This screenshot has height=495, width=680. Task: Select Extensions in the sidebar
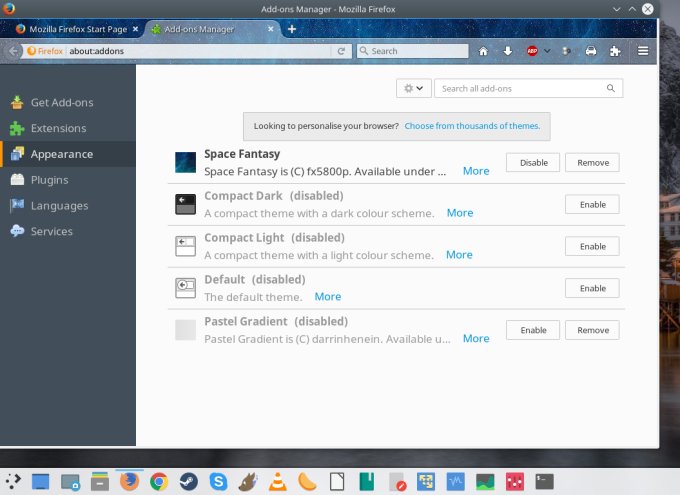pyautogui.click(x=58, y=128)
